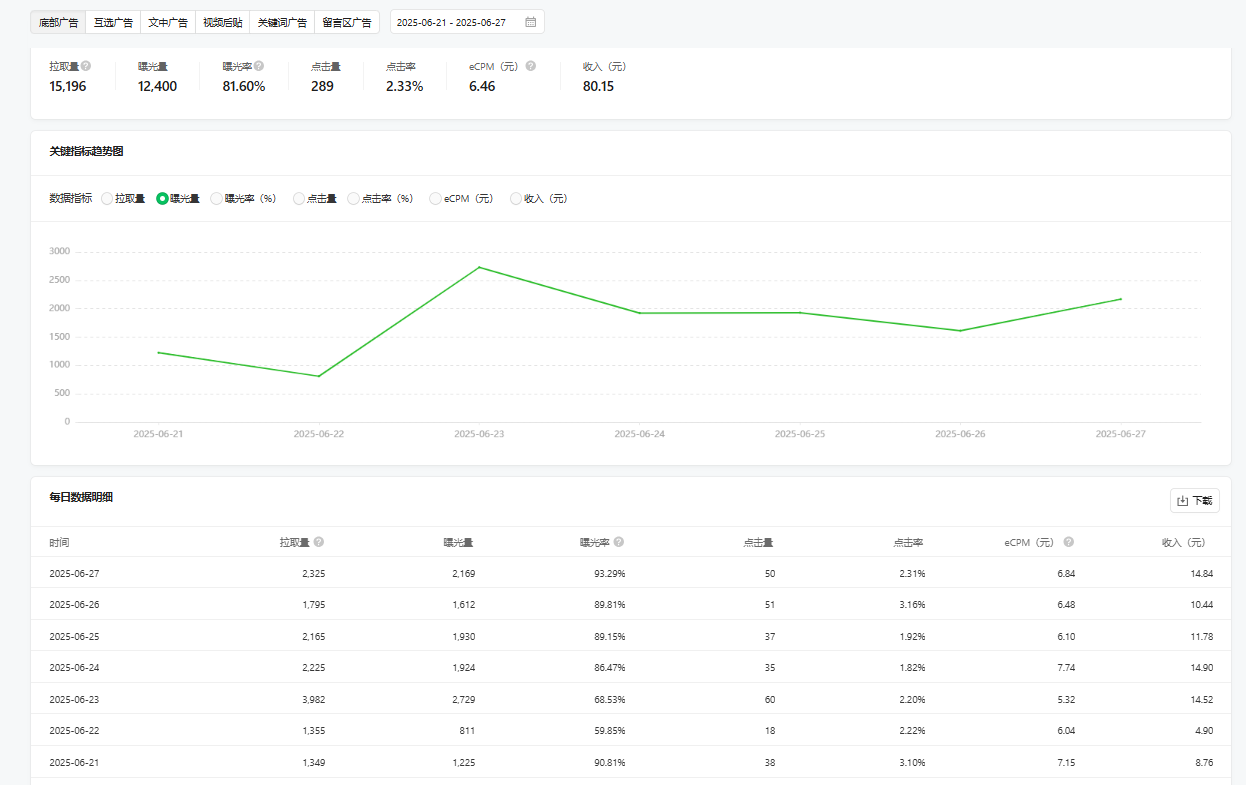This screenshot has height=785, width=1246.
Task: Open the calendar icon in date range field
Action: tap(530, 22)
